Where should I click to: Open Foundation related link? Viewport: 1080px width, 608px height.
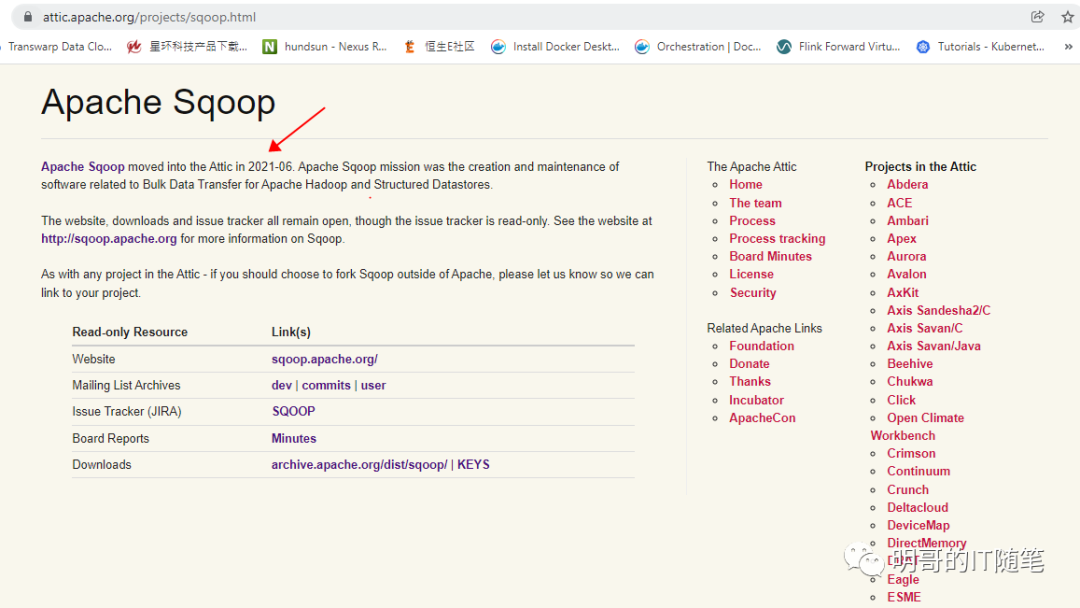point(762,346)
